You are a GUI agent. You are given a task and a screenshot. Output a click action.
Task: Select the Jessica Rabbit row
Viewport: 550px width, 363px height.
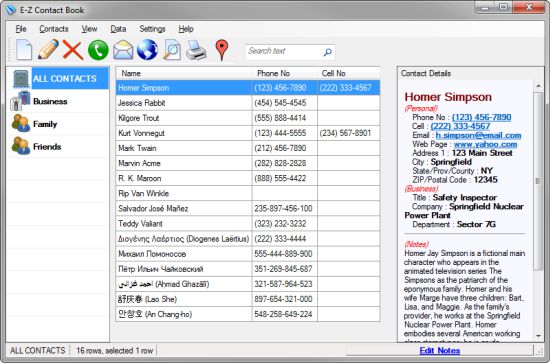click(248, 103)
